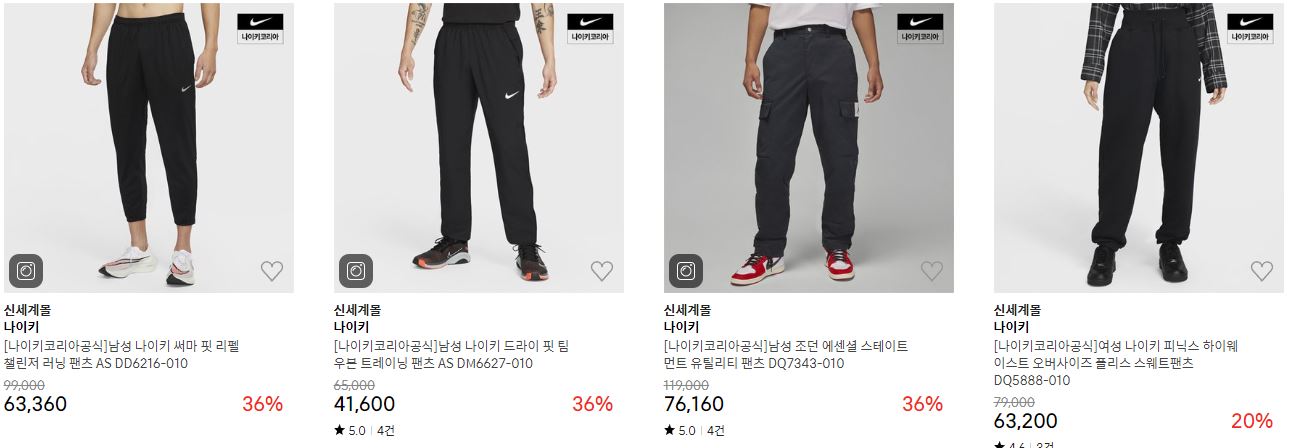Click Nike Korea logo on second product
This screenshot has height=448, width=1289.
590,28
